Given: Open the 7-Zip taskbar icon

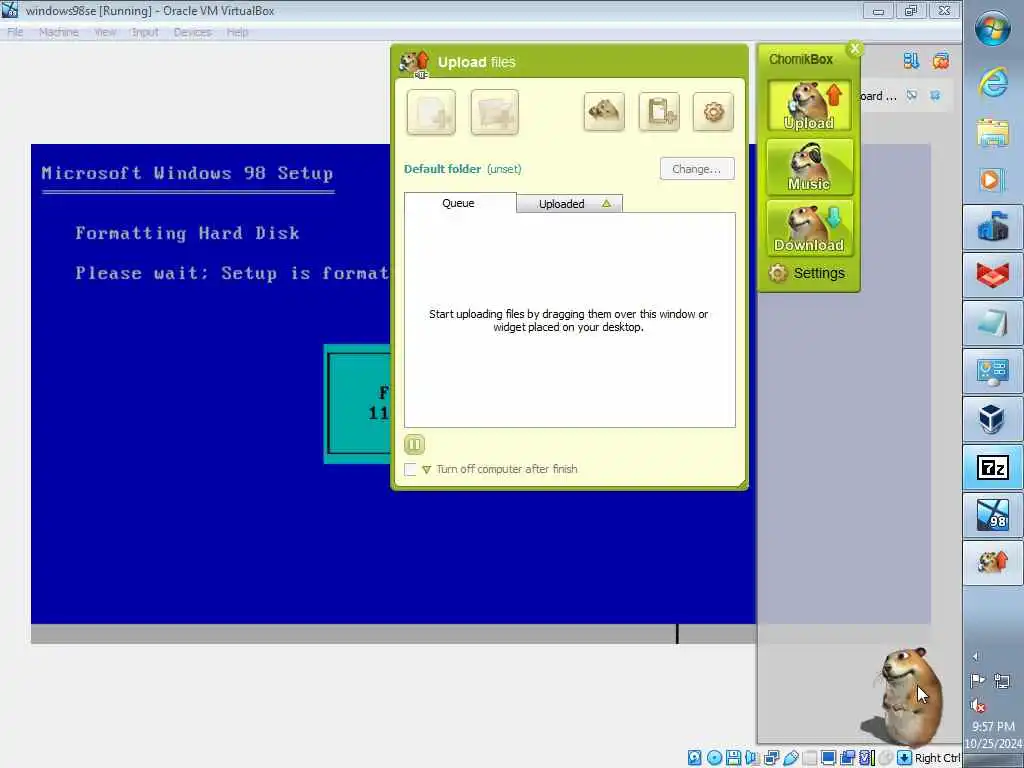Looking at the screenshot, I should (993, 467).
